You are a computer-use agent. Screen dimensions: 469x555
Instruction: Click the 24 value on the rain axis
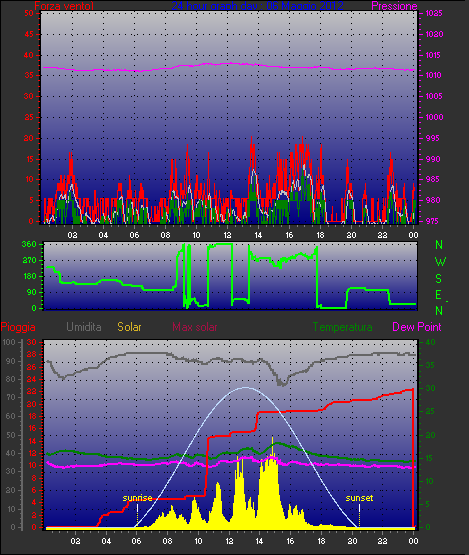[x=32, y=379]
